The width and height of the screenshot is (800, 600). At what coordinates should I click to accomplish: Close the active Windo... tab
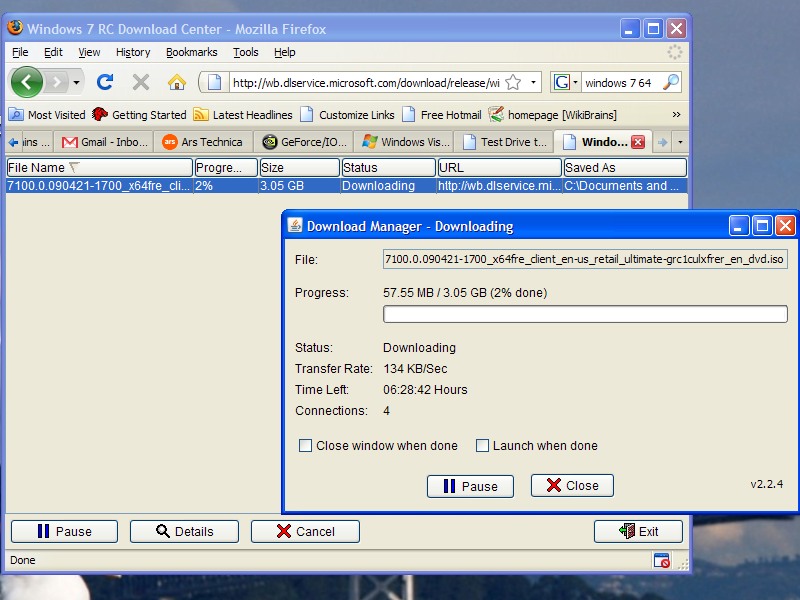click(x=638, y=142)
